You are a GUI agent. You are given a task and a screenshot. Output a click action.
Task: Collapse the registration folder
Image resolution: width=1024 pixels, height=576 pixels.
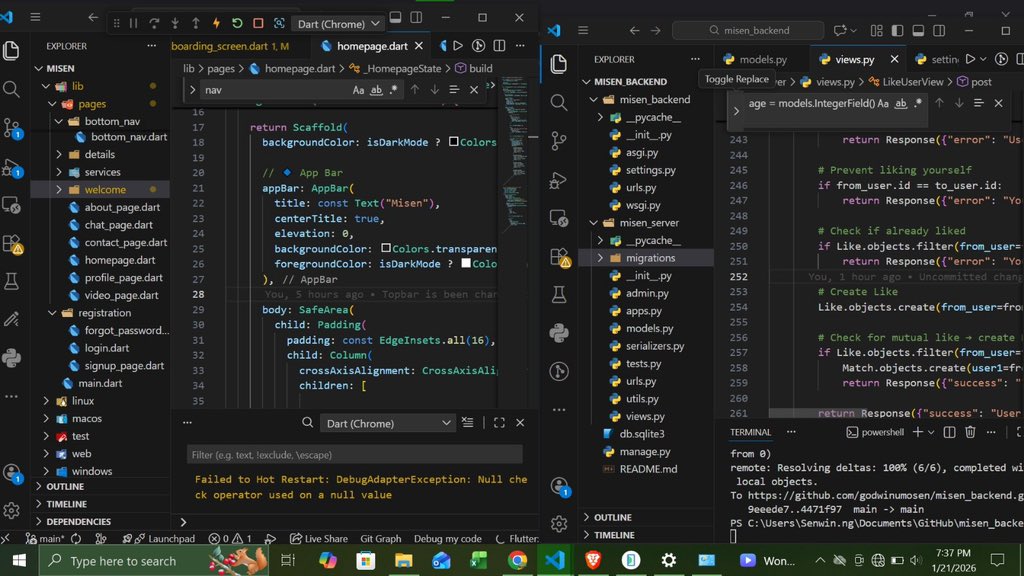[52, 313]
